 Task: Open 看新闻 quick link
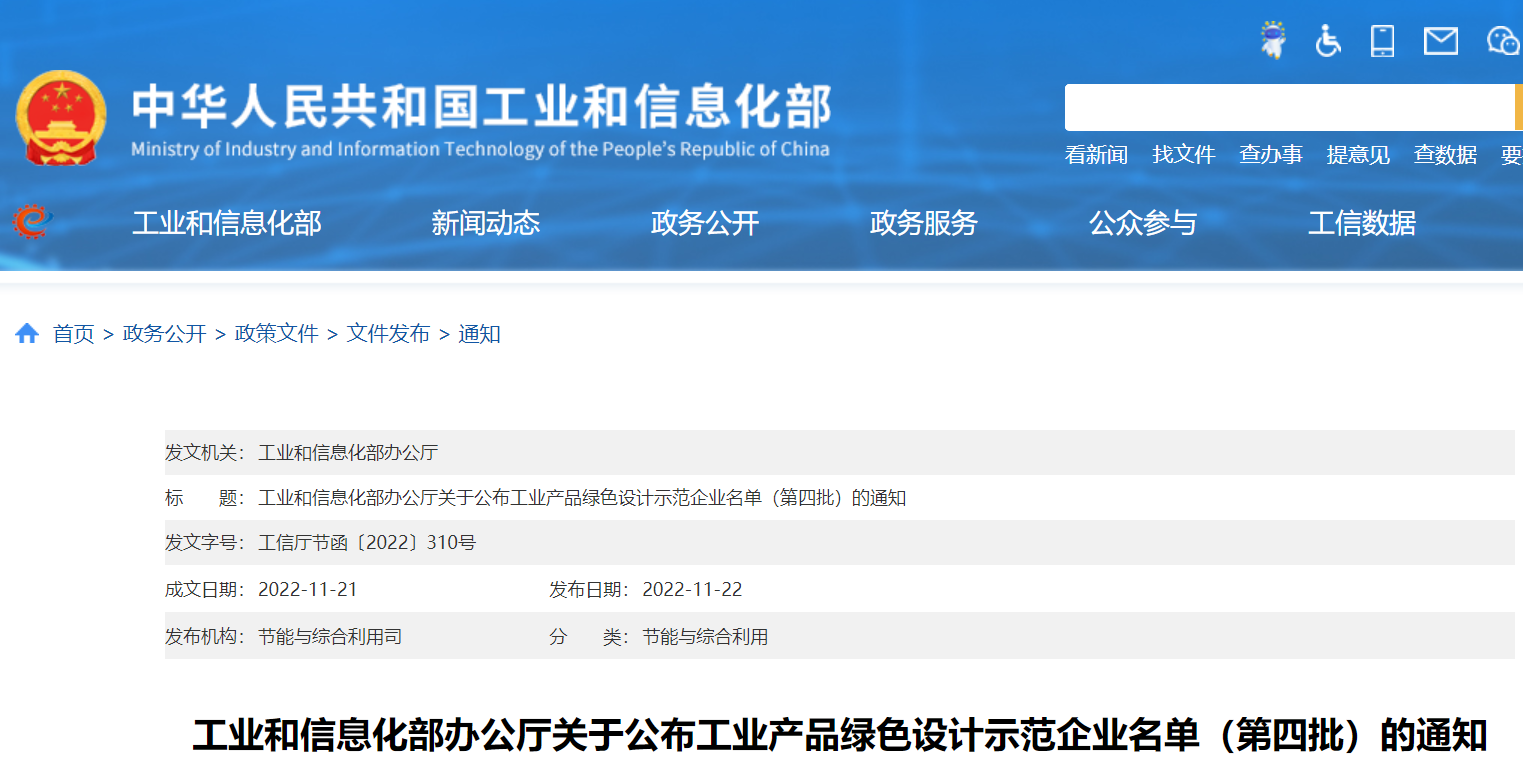[1096, 155]
